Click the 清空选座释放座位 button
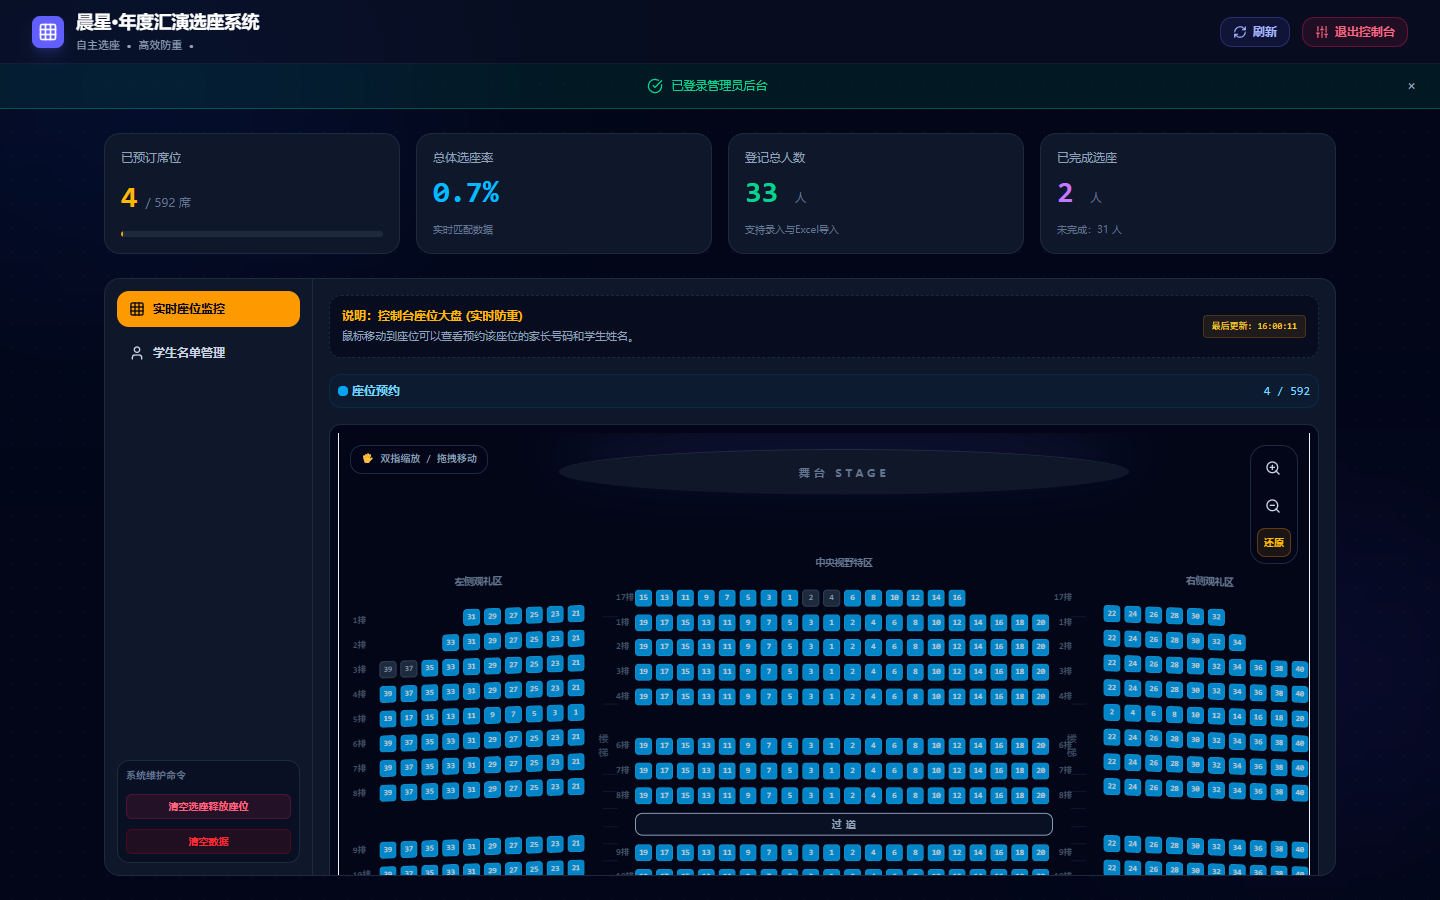This screenshot has height=900, width=1440. point(208,807)
